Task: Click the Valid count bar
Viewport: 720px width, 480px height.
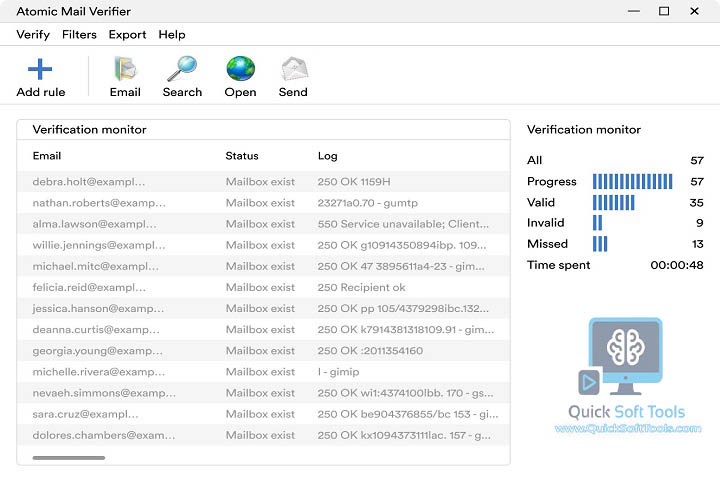Action: click(613, 203)
